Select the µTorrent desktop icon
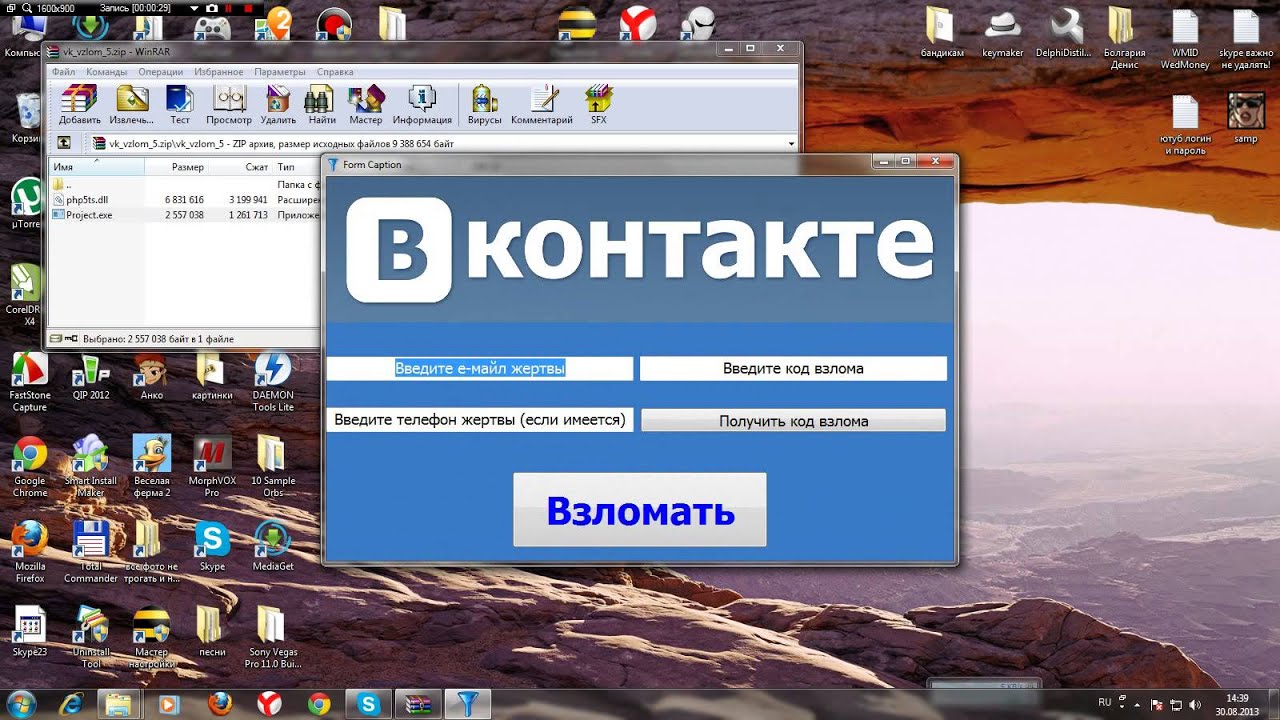 (27, 204)
